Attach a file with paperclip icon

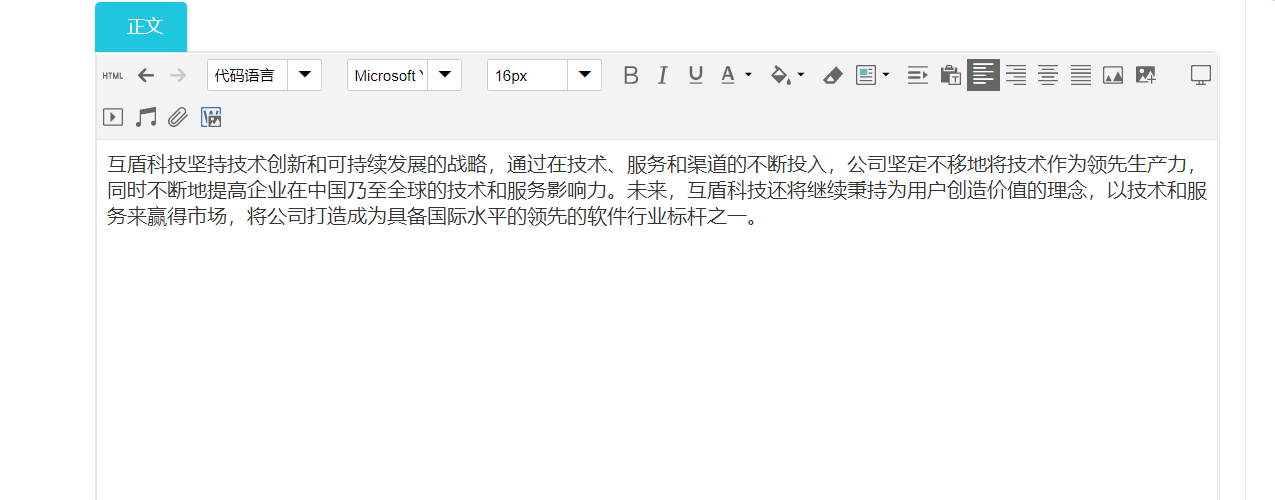tap(178, 117)
